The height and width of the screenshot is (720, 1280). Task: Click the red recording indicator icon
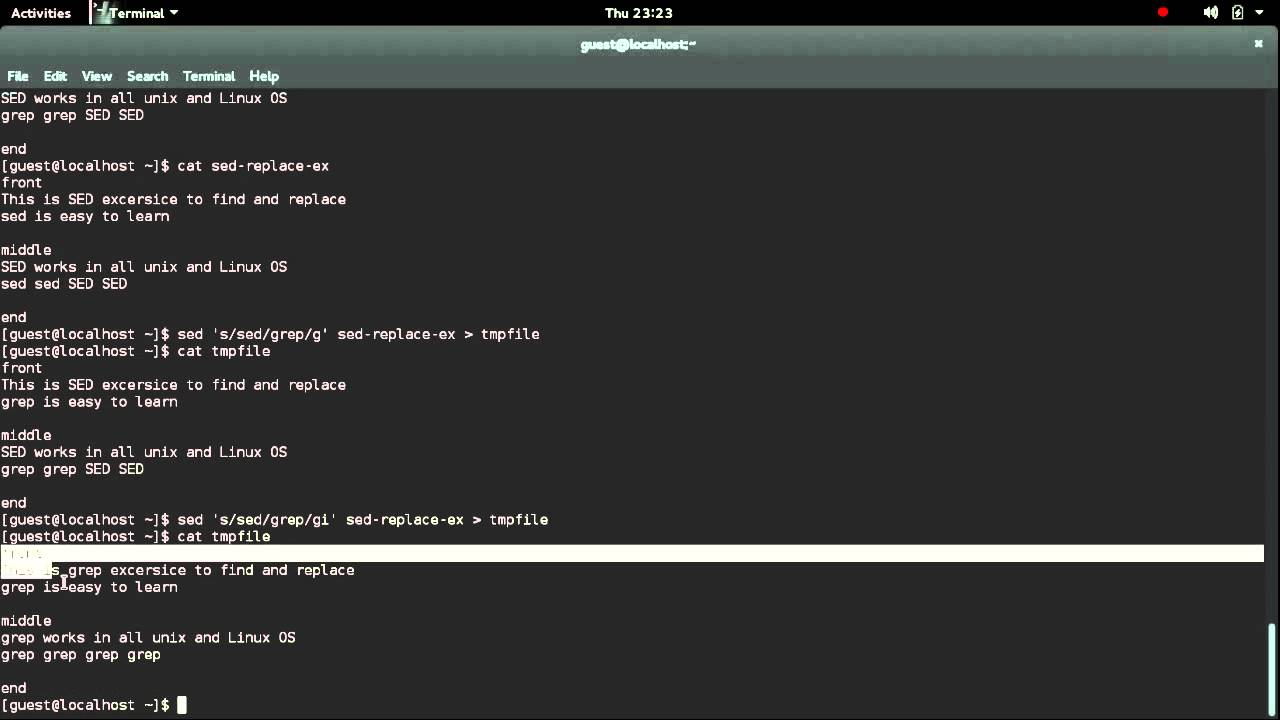point(1163,13)
